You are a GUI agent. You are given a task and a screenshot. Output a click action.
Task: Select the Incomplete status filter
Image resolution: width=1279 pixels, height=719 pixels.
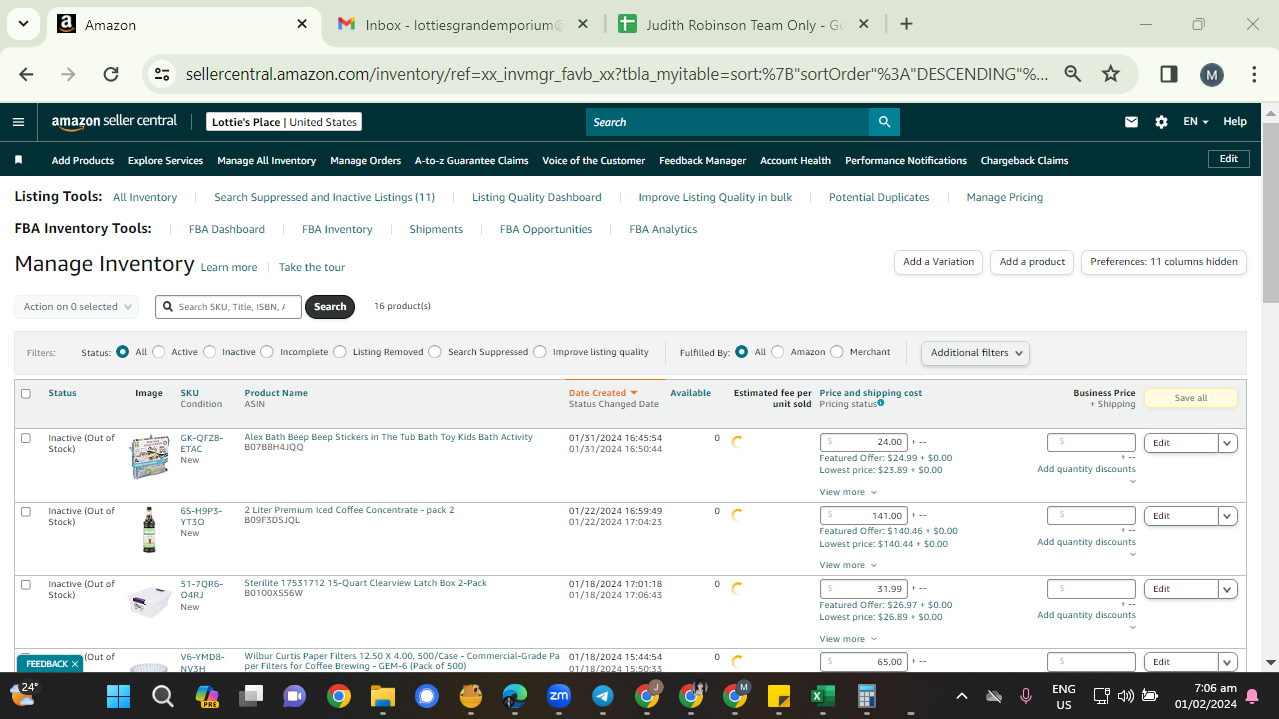pos(269,352)
